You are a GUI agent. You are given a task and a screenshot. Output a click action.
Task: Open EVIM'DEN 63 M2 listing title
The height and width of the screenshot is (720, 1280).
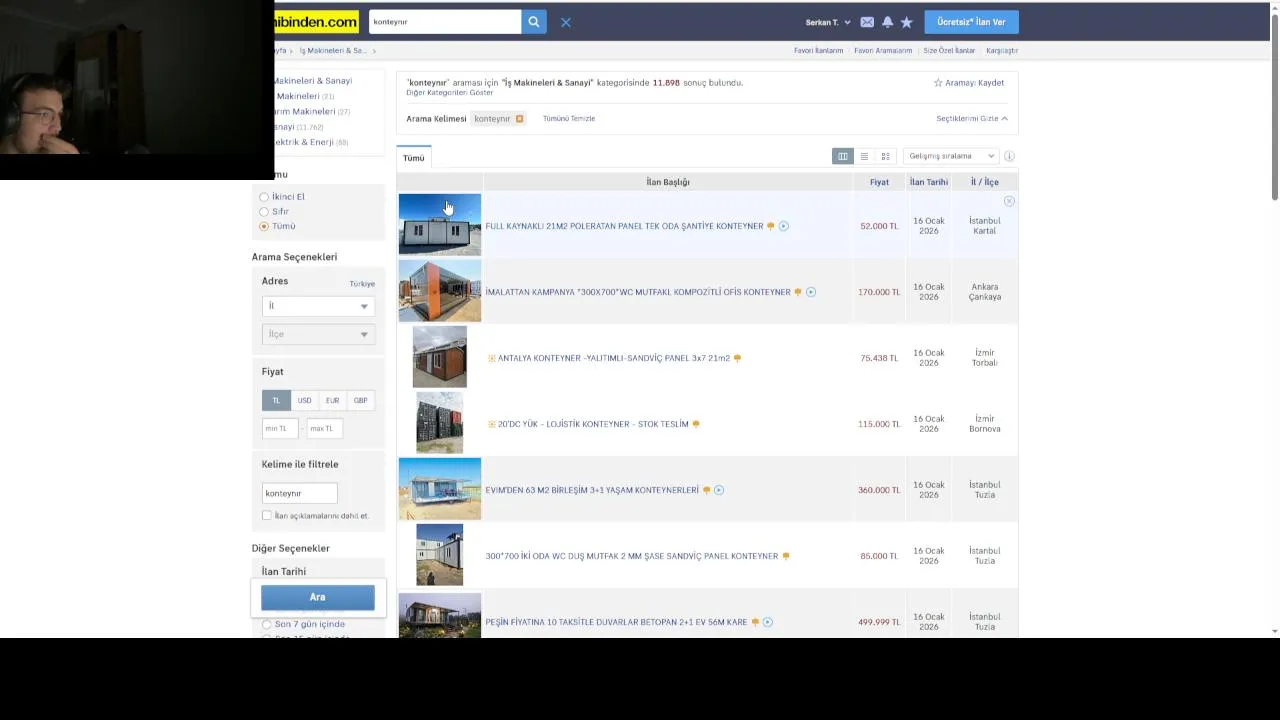592,490
